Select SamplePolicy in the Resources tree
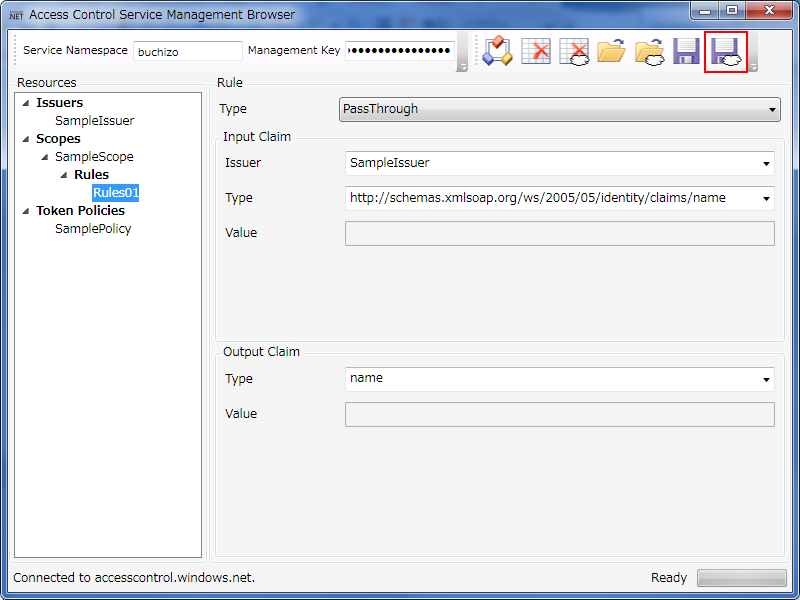Image resolution: width=800 pixels, height=600 pixels. pos(93,229)
